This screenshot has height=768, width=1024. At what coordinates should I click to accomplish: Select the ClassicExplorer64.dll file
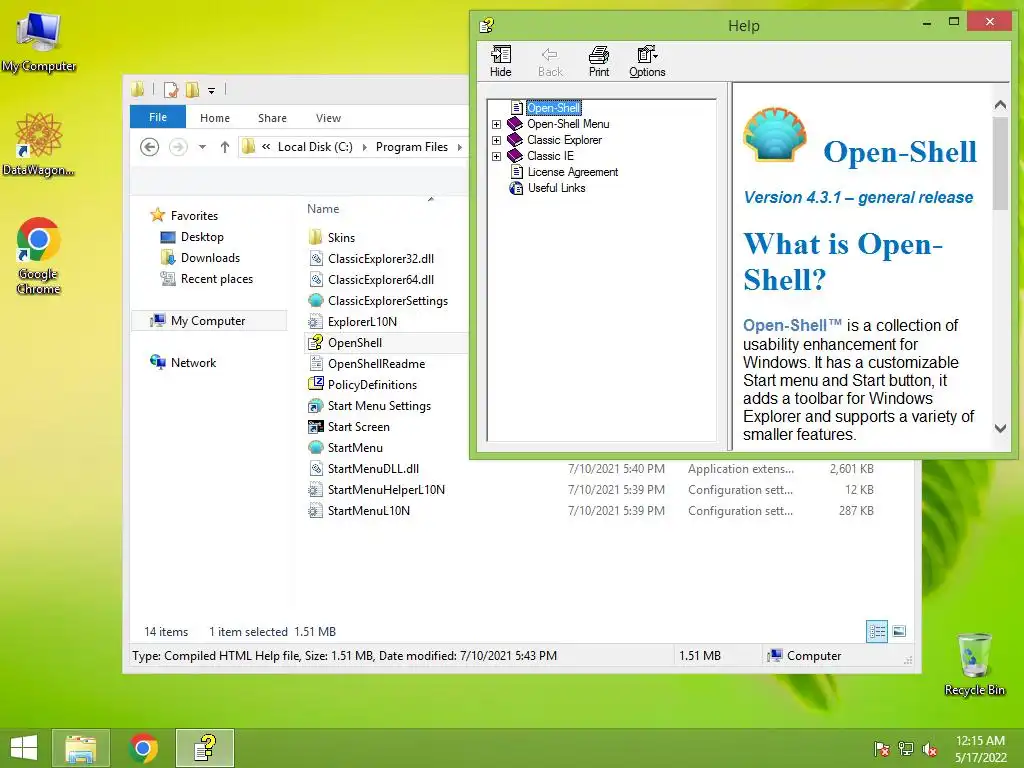pos(381,280)
